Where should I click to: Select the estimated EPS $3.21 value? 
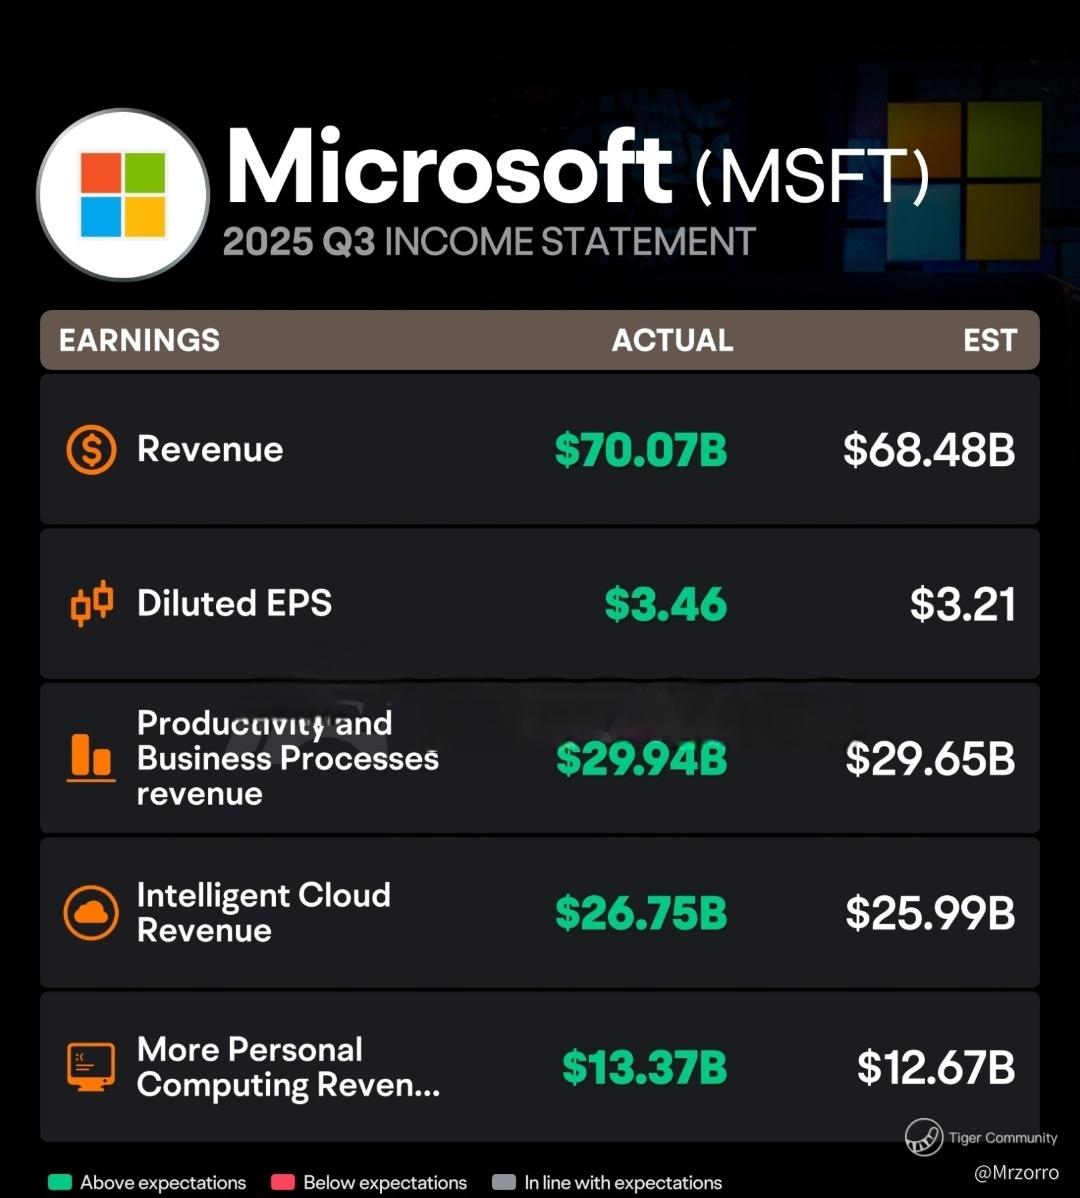962,604
